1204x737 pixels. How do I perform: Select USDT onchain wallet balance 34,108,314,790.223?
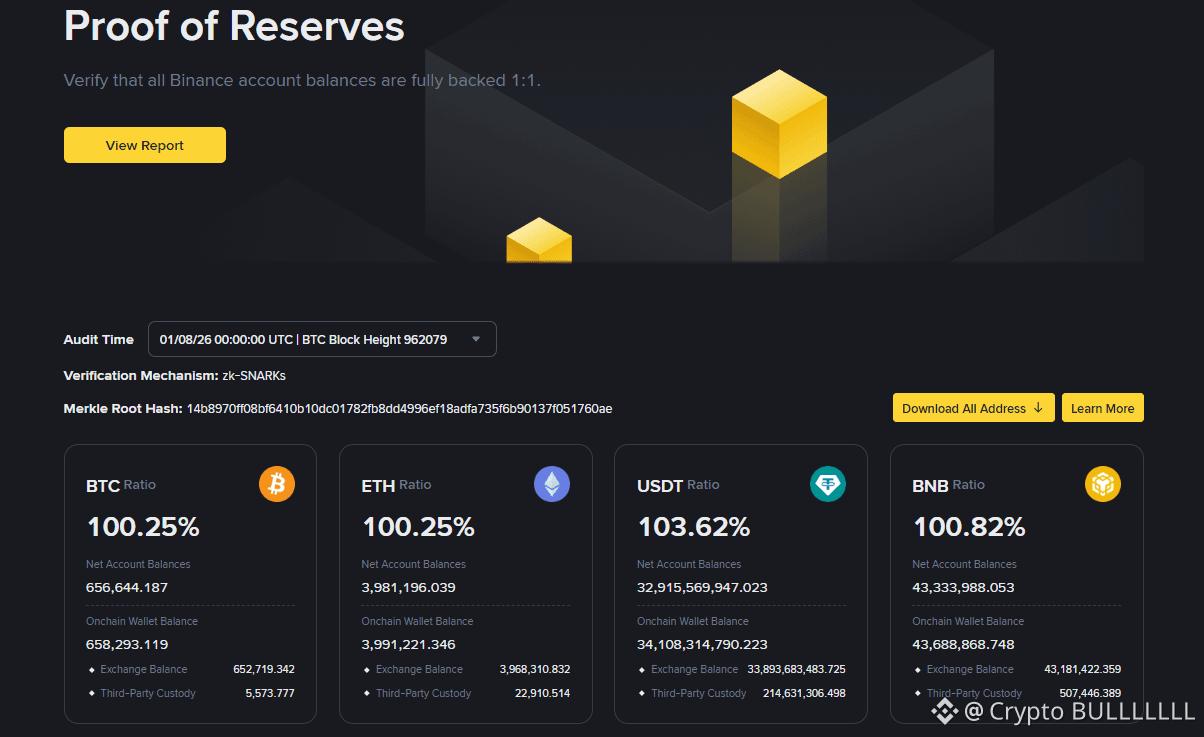pos(702,644)
